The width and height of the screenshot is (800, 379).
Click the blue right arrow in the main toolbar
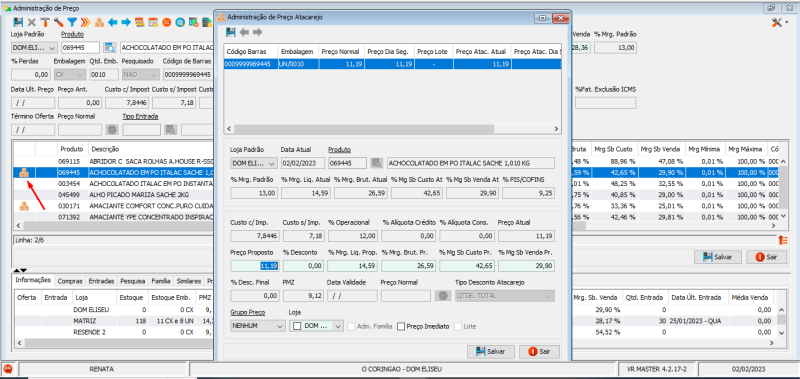tap(126, 22)
